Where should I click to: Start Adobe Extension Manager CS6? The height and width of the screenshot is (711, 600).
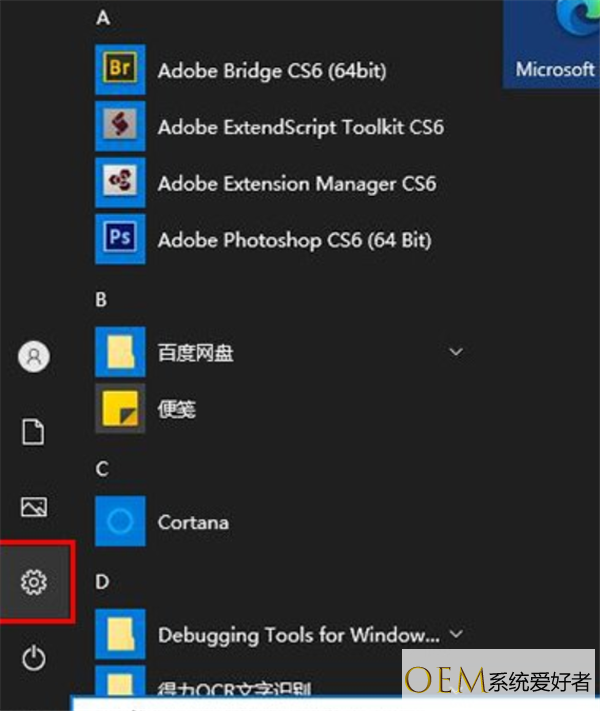[x=296, y=184]
